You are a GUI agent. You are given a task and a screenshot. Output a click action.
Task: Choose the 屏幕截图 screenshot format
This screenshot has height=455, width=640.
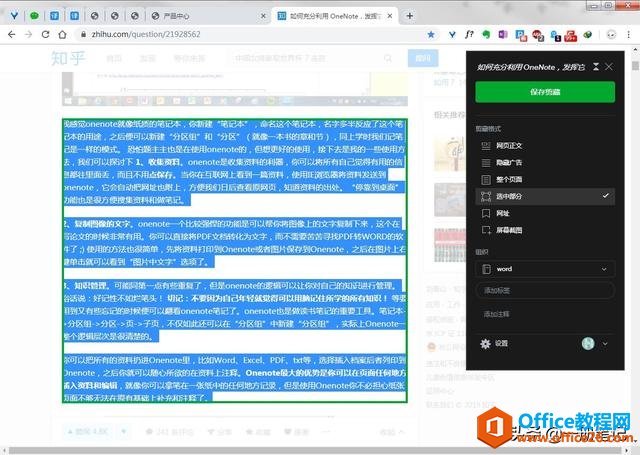click(545, 230)
